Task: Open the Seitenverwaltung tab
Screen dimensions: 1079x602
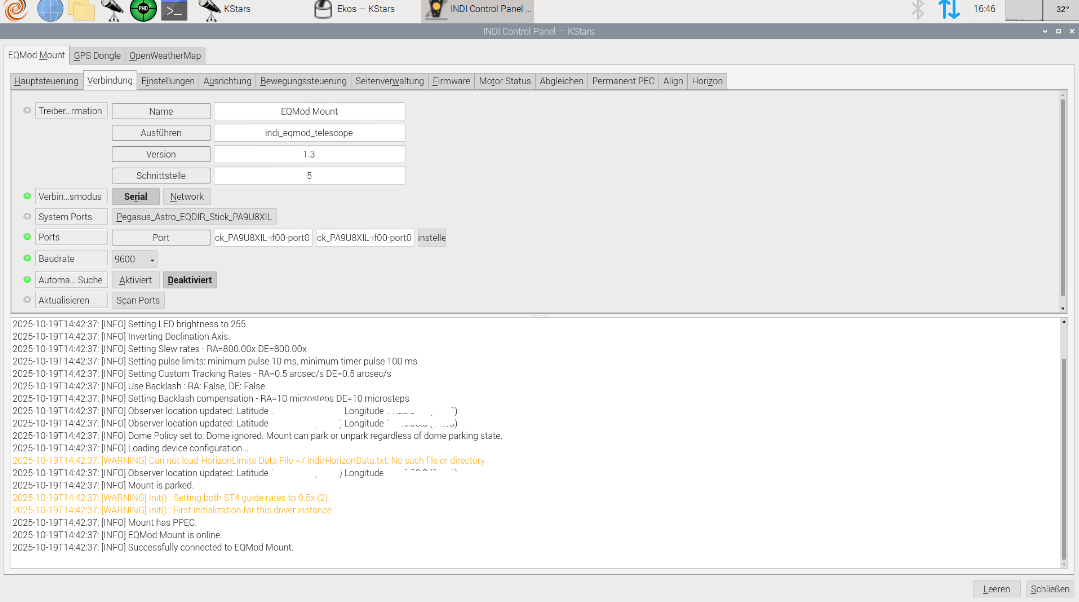Action: pyautogui.click(x=389, y=81)
